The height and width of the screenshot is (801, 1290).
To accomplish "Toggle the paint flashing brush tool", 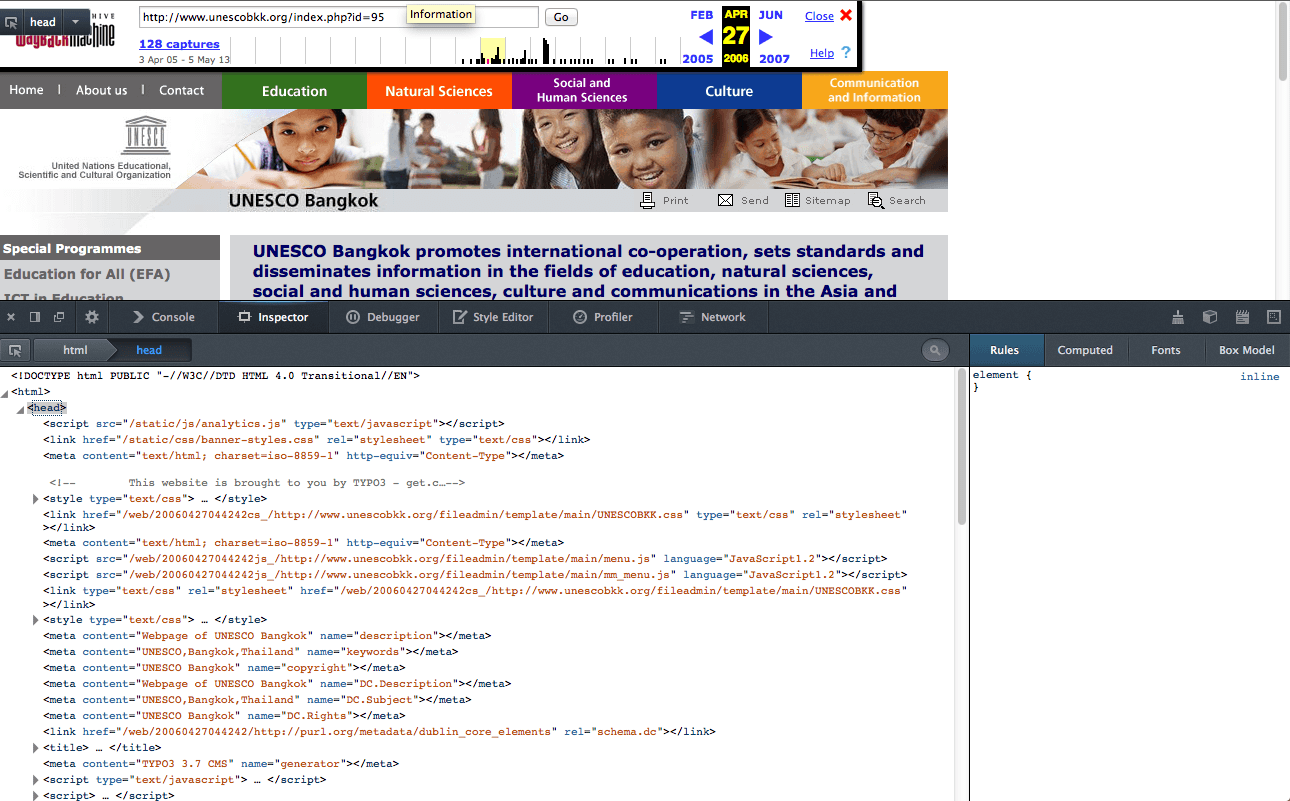I will (x=1179, y=317).
